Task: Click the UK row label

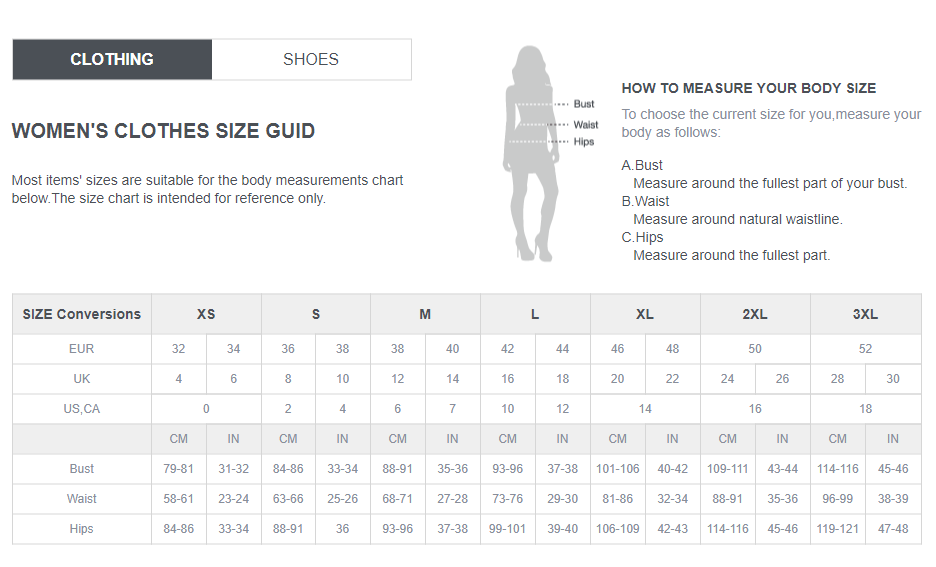Action: coord(82,379)
